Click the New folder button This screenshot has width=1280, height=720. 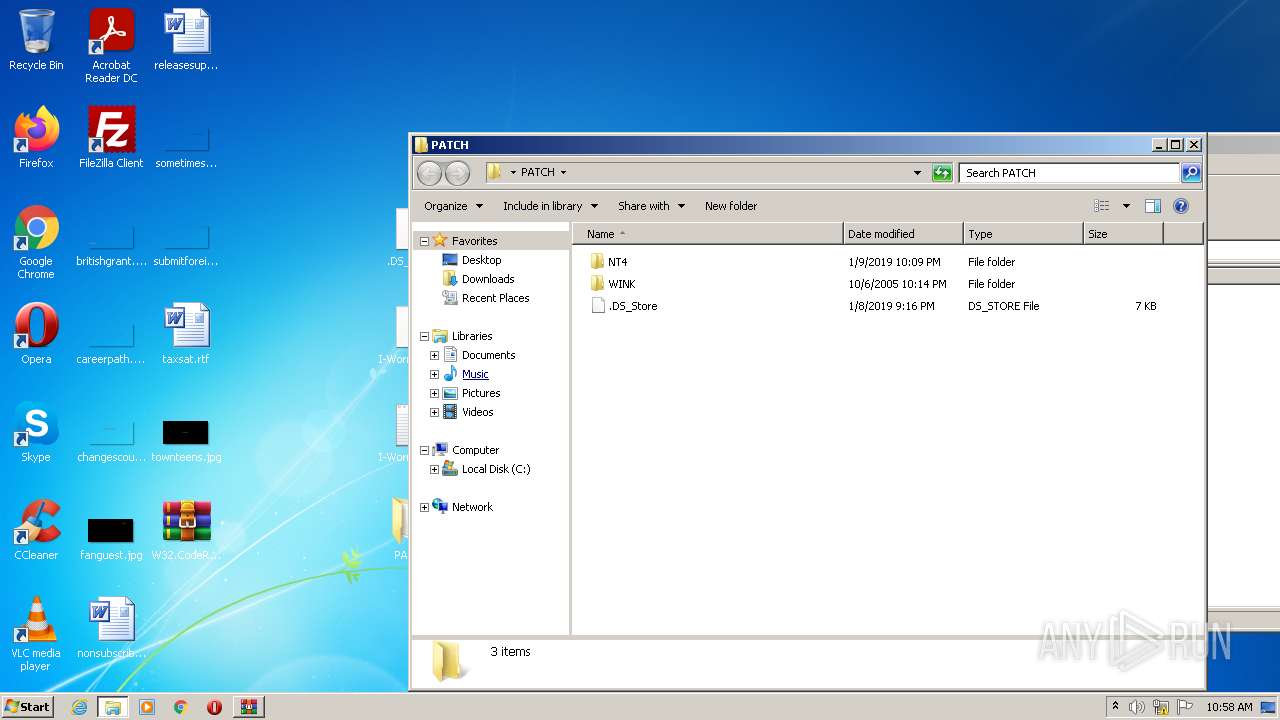pyautogui.click(x=731, y=206)
